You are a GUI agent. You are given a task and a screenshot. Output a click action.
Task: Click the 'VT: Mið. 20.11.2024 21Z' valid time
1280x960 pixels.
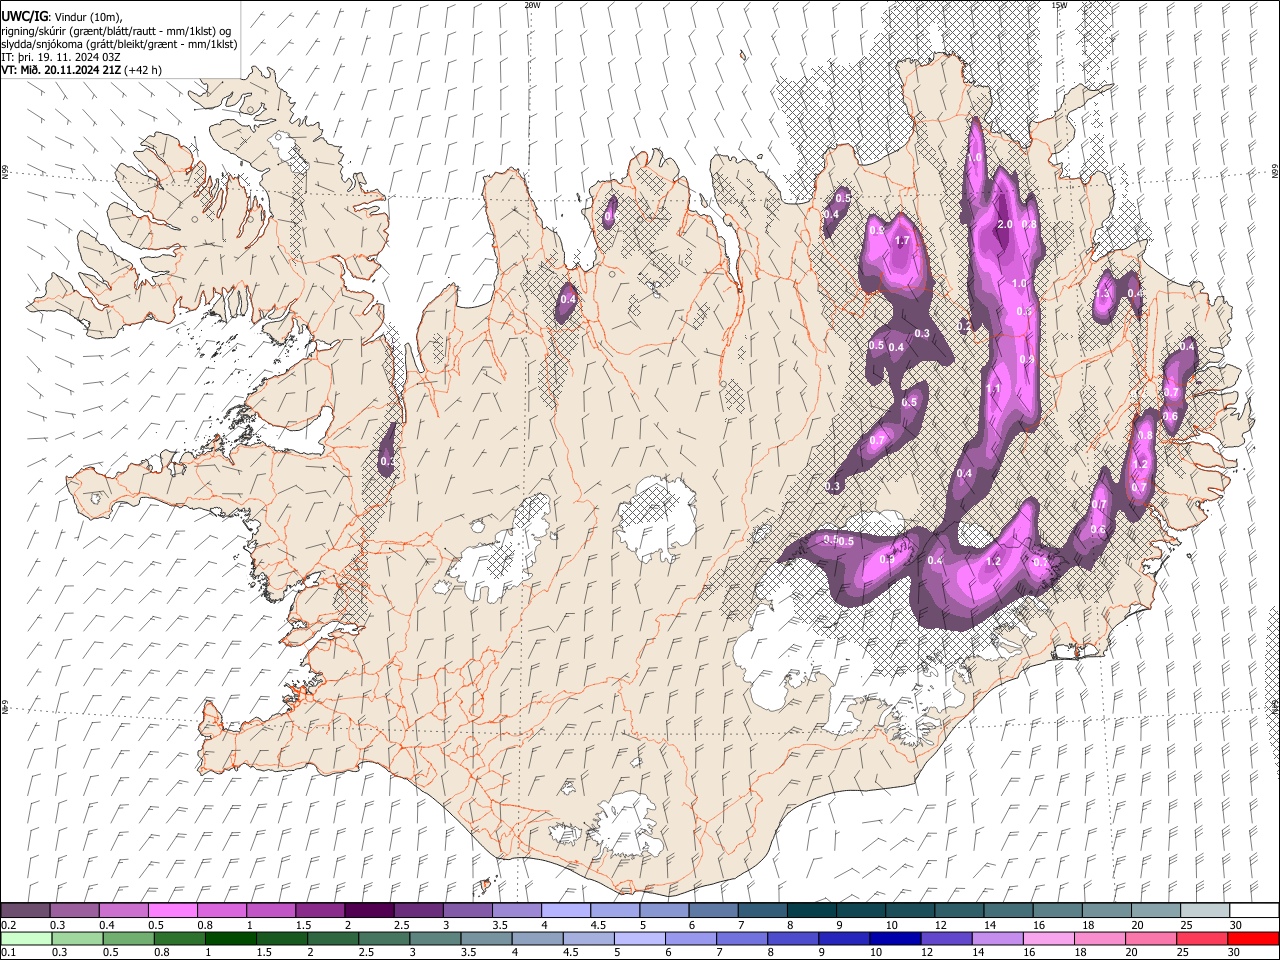coord(61,70)
